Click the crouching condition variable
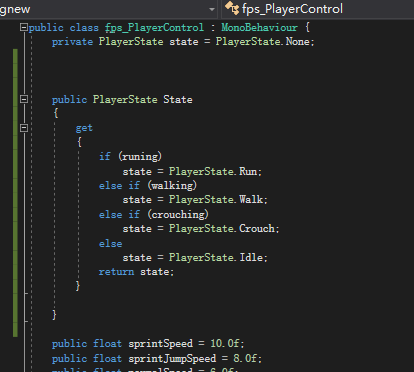This screenshot has height=372, width=414. pyautogui.click(x=178, y=214)
